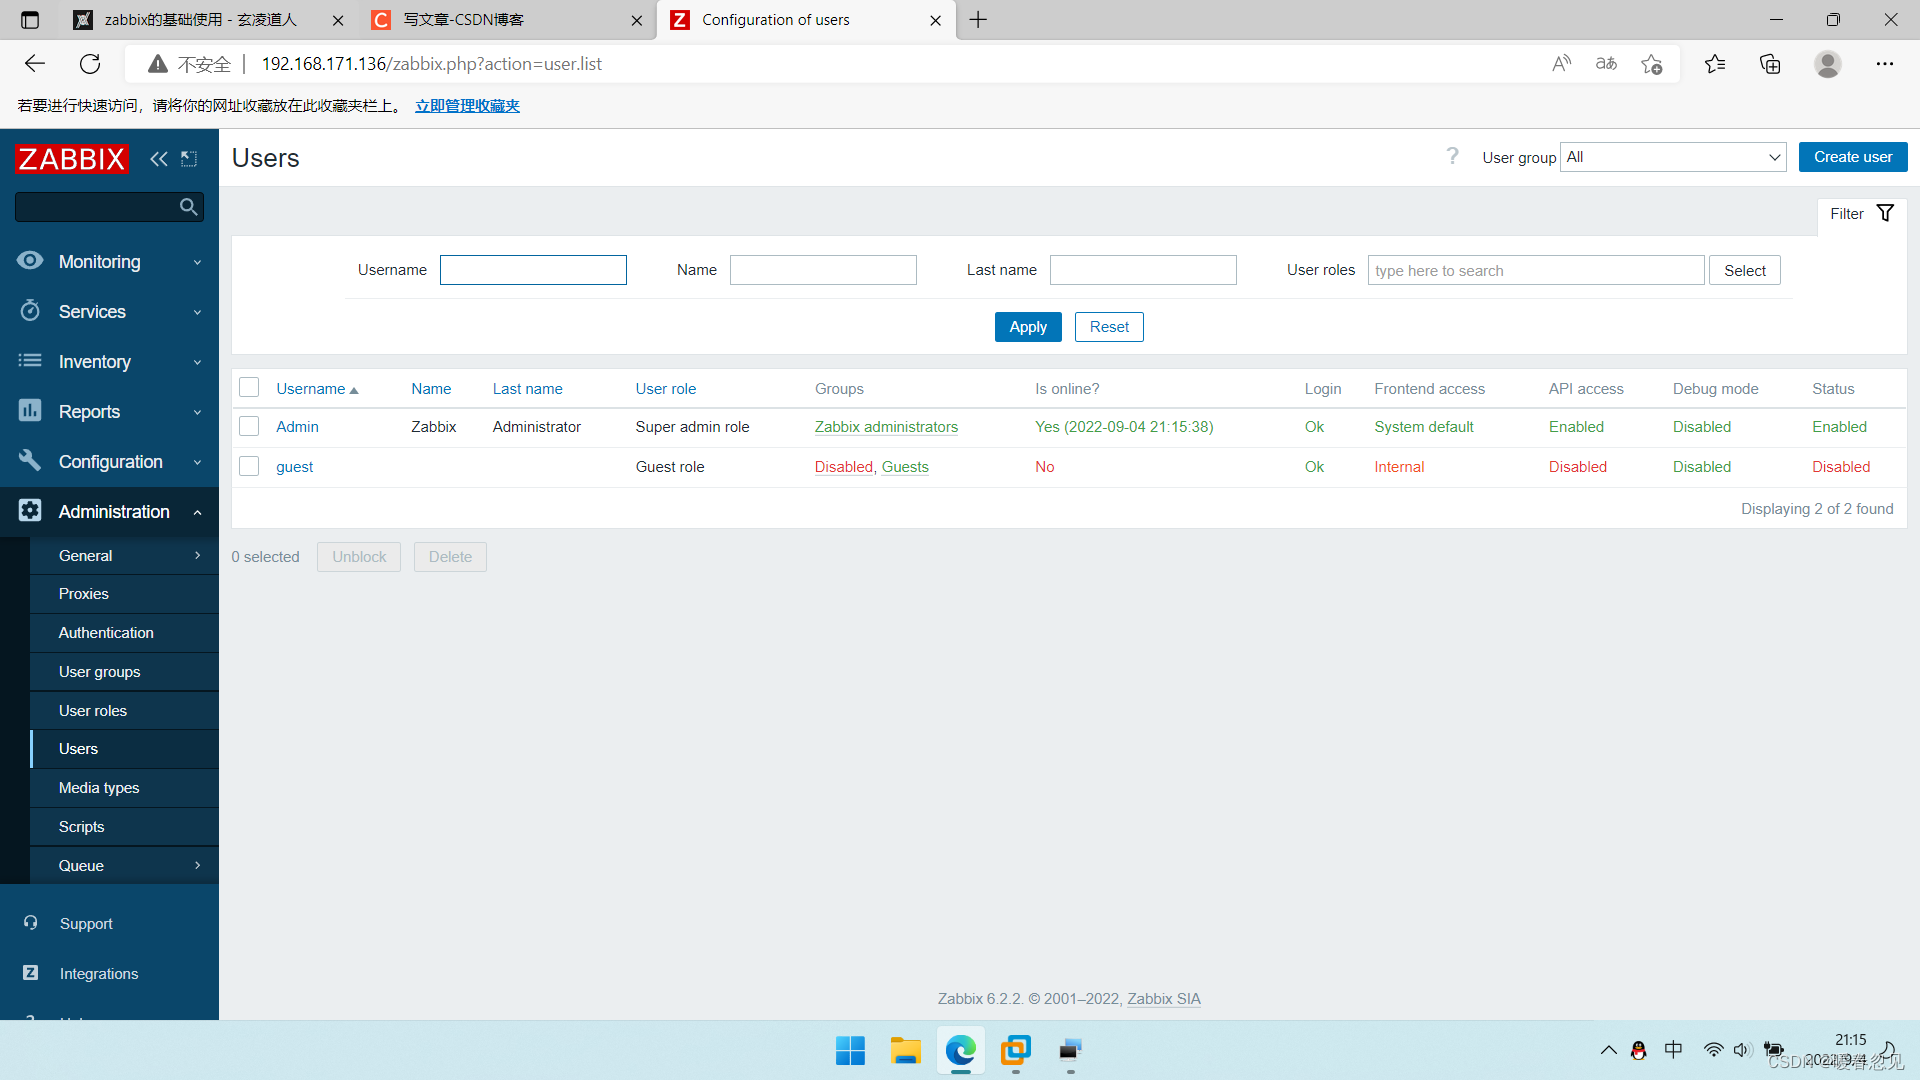Image resolution: width=1920 pixels, height=1080 pixels.
Task: Click the sidebar kiosk mode icon
Action: [189, 159]
